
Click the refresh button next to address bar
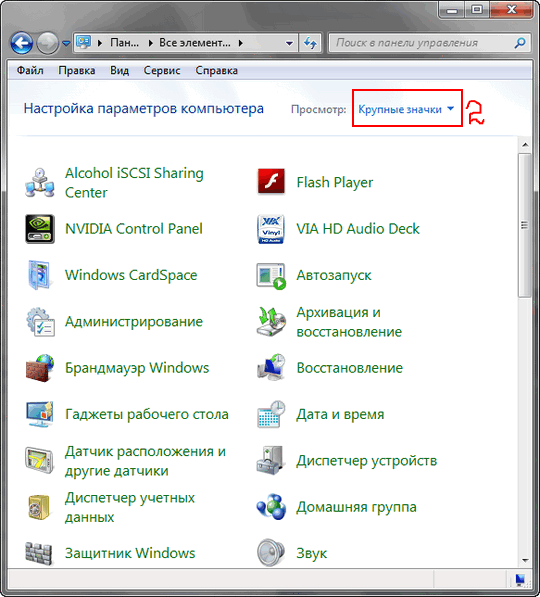pyautogui.click(x=310, y=43)
